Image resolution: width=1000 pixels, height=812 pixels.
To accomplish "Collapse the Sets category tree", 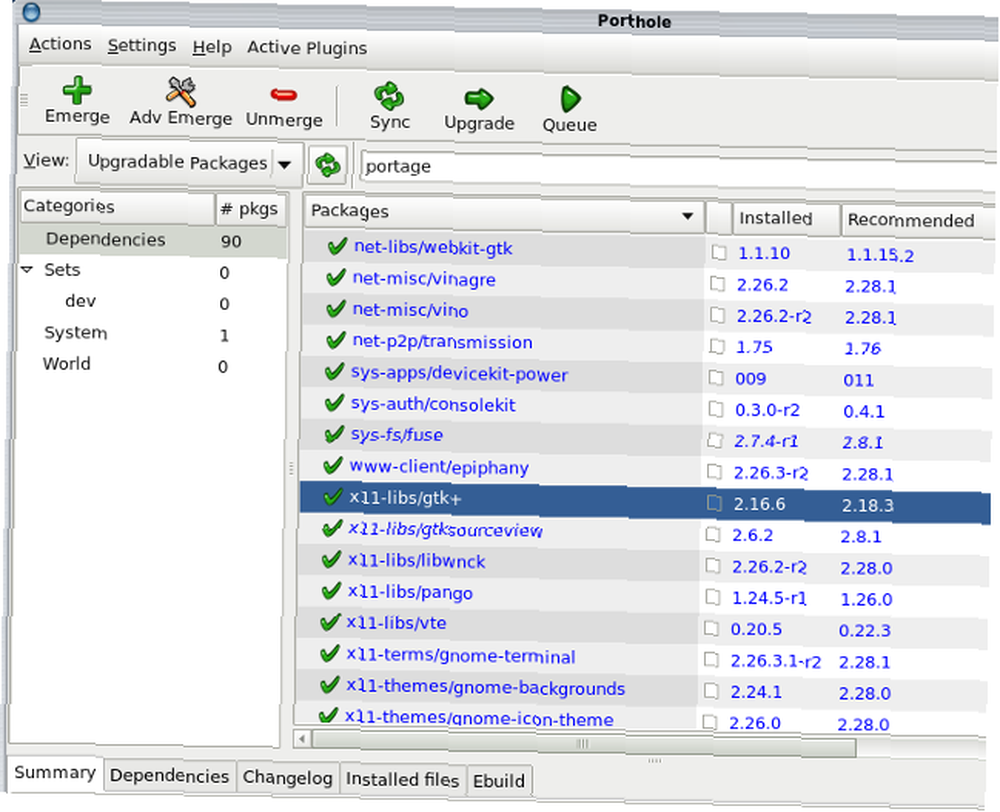I will click(27, 270).
